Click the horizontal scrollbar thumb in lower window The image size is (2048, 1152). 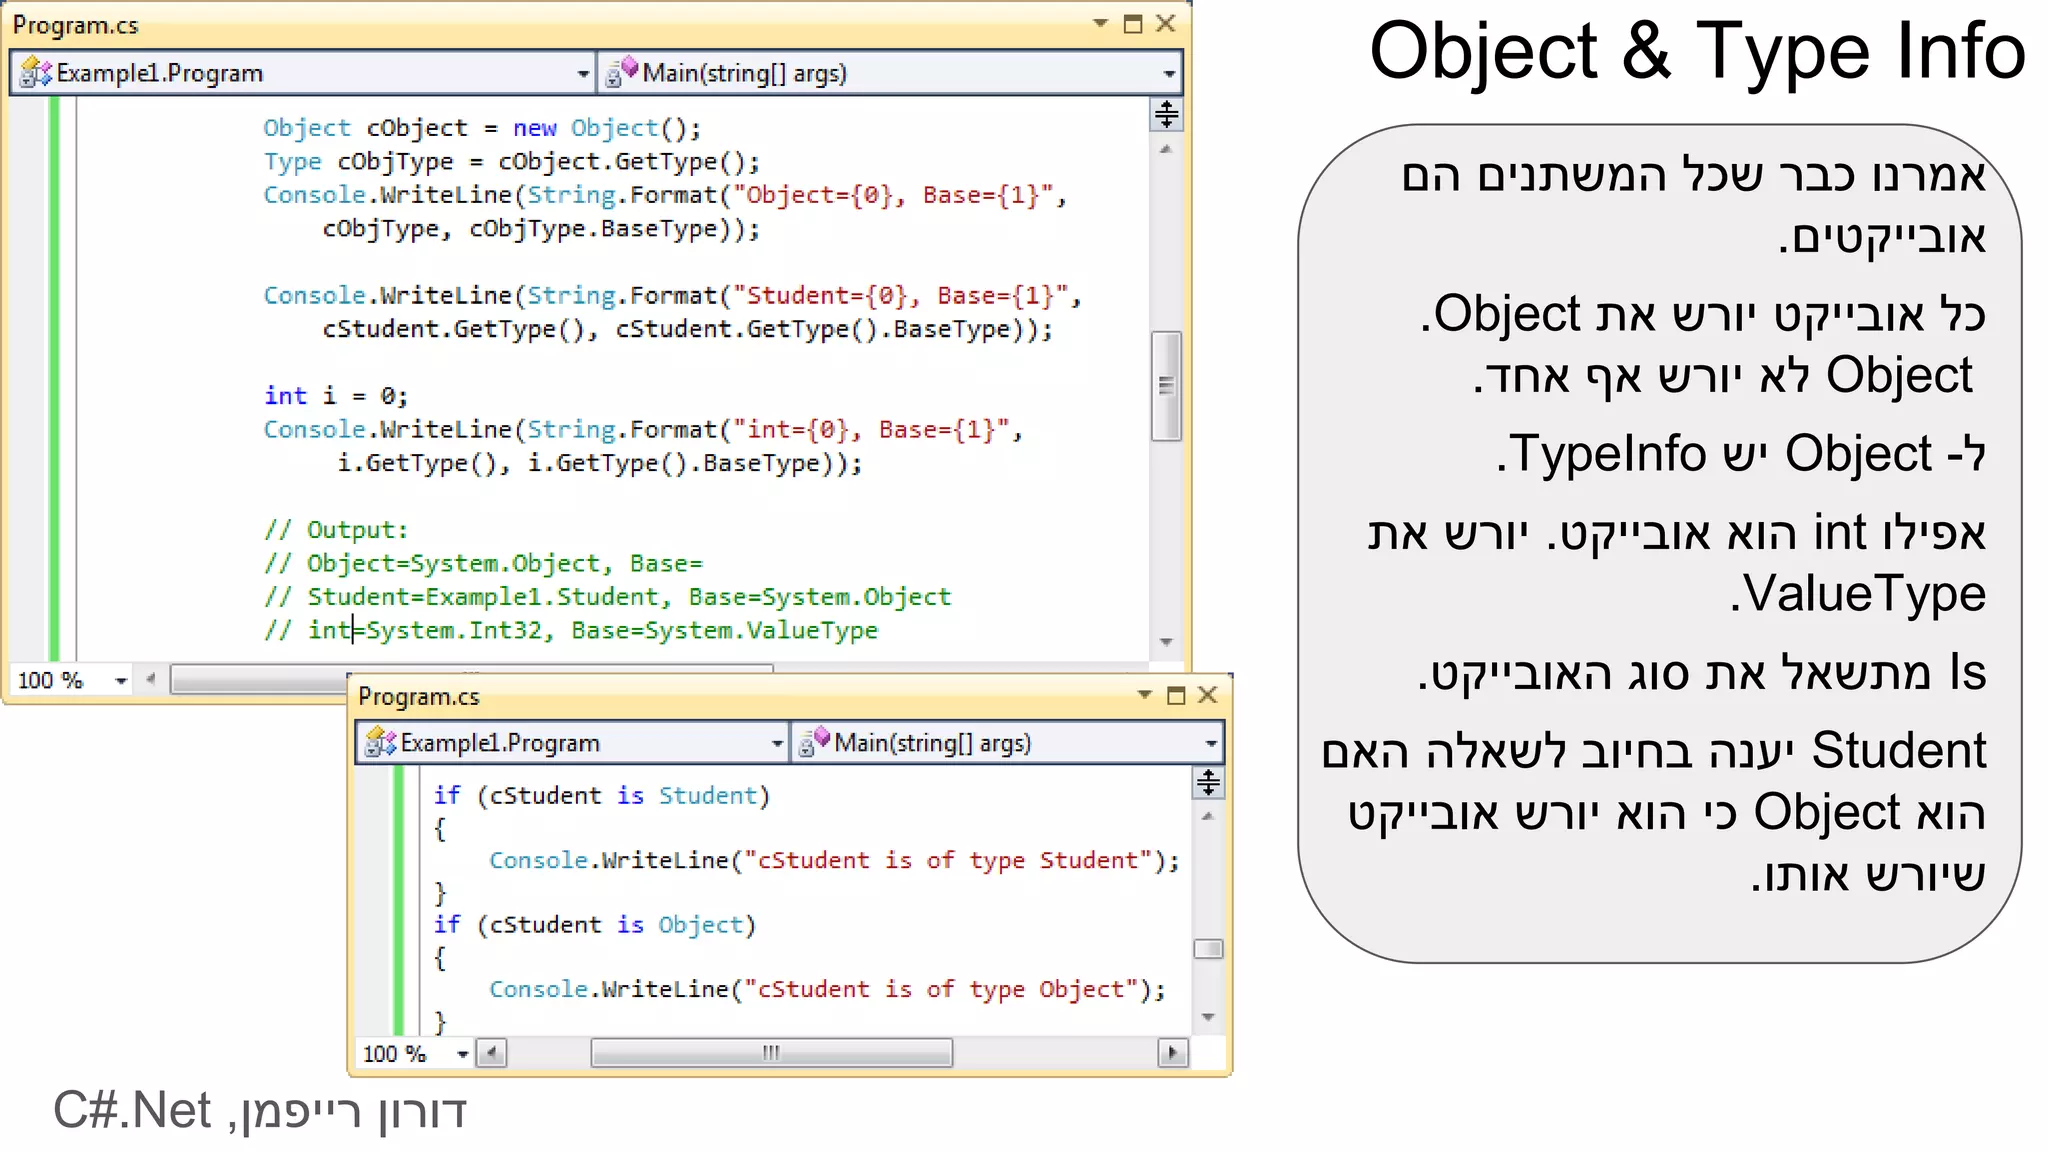[x=771, y=1053]
